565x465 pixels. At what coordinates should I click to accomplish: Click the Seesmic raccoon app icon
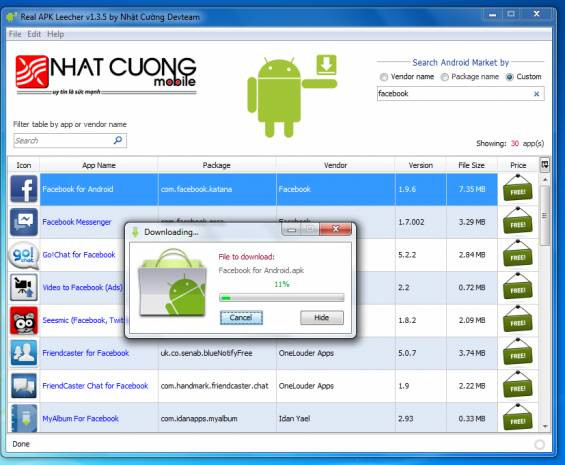24,320
